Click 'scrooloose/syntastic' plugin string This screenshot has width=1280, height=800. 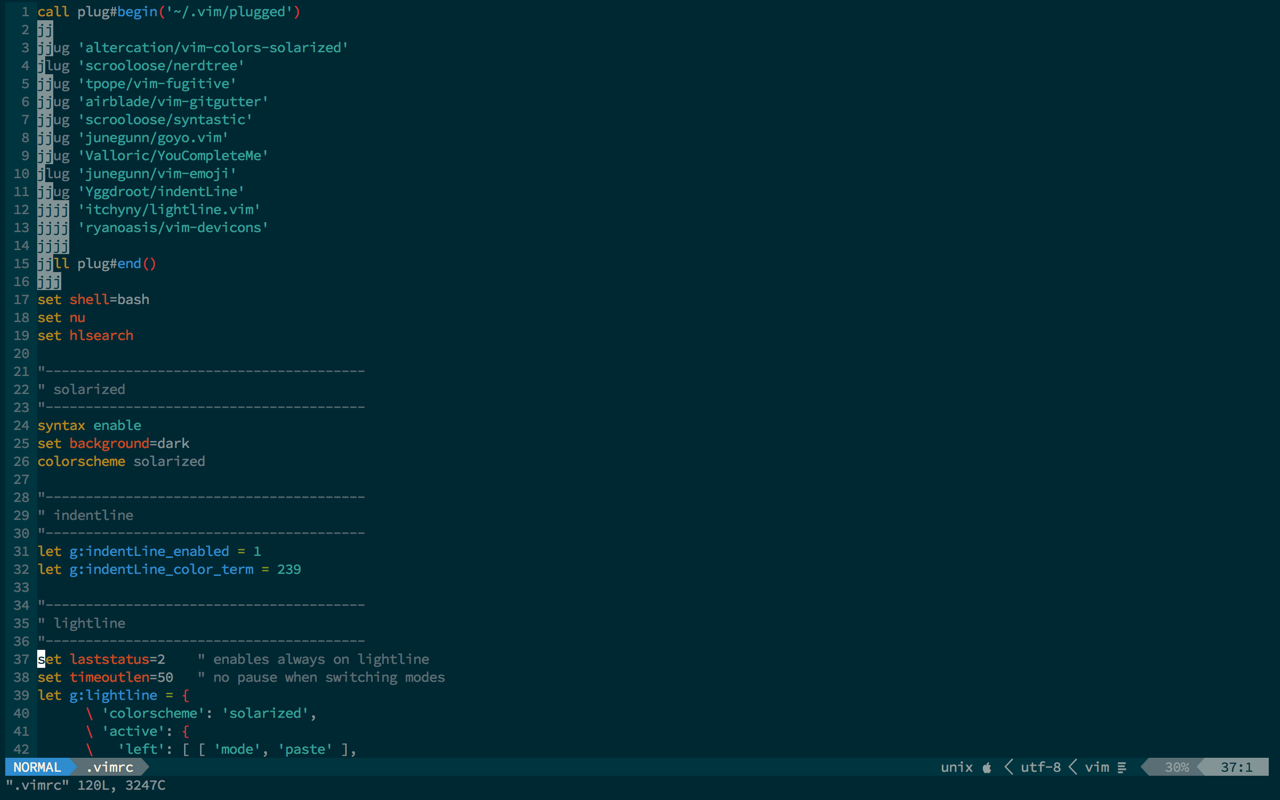pos(166,119)
